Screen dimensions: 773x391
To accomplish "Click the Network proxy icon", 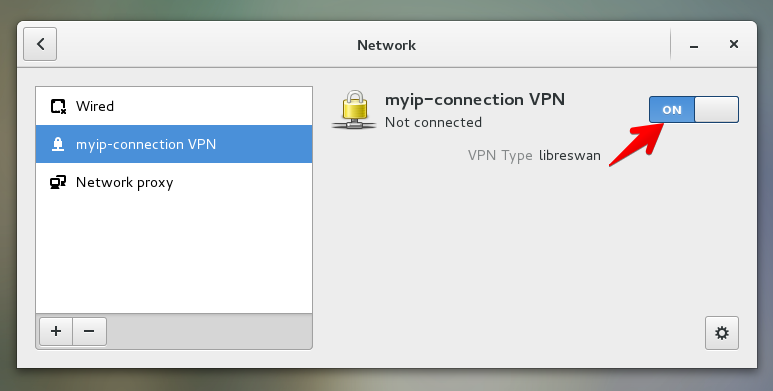I will (58, 182).
